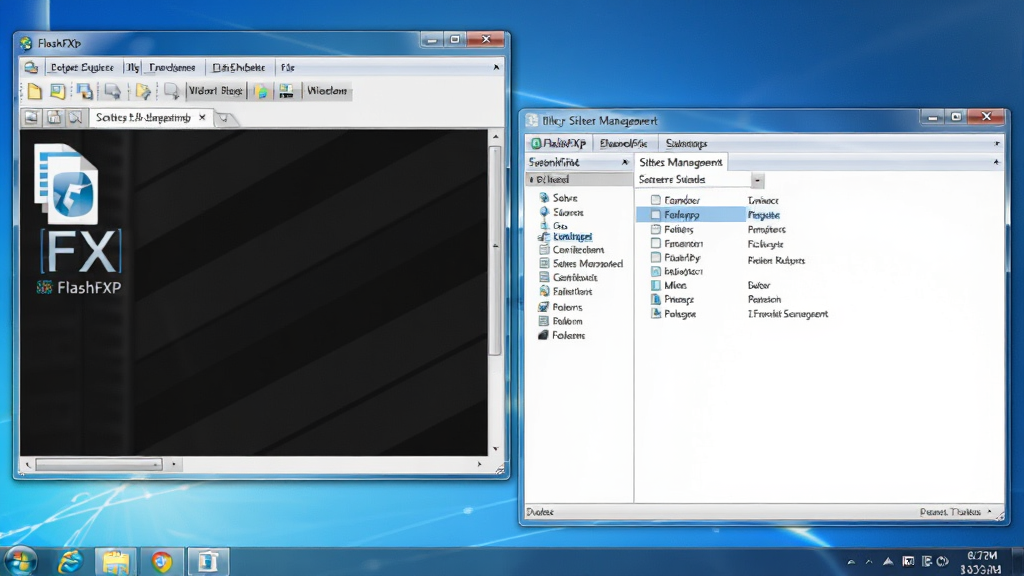This screenshot has height=576, width=1024.
Task: Open the first text menu in FlashFXP menu bar
Action: 82,67
